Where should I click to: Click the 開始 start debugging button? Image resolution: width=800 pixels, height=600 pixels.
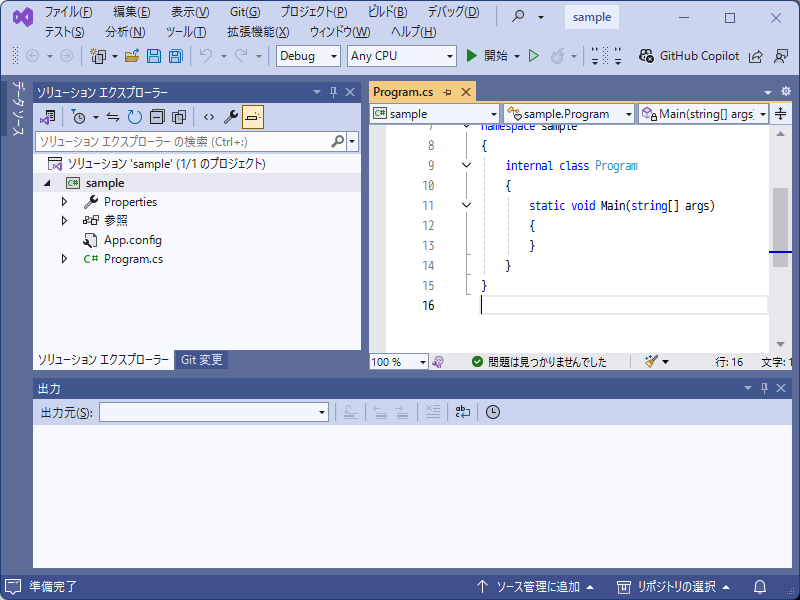click(487, 56)
